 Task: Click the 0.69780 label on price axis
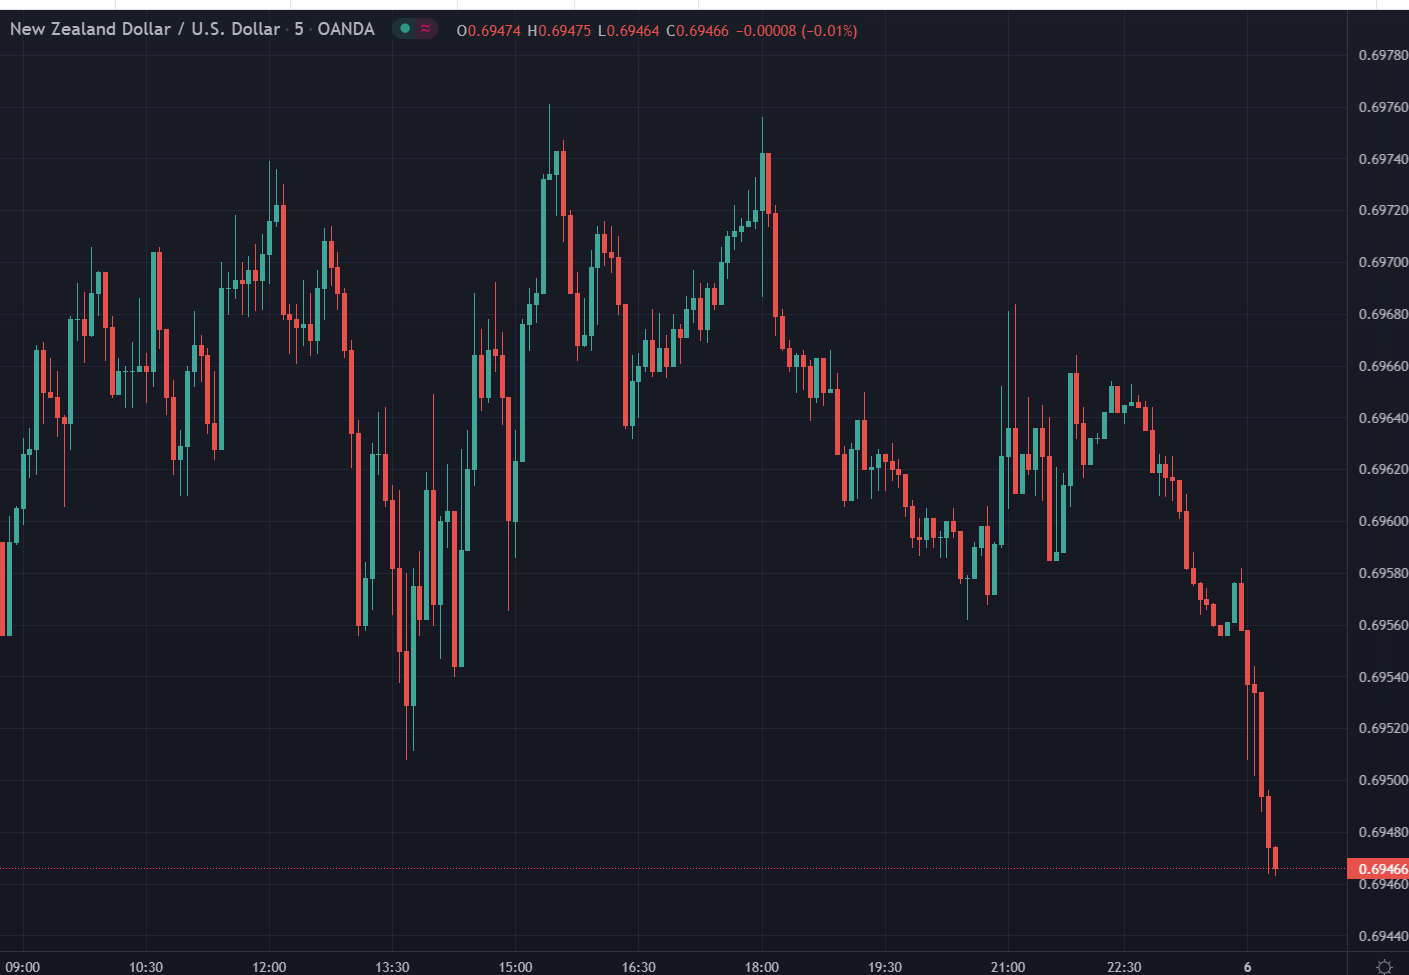click(1382, 55)
